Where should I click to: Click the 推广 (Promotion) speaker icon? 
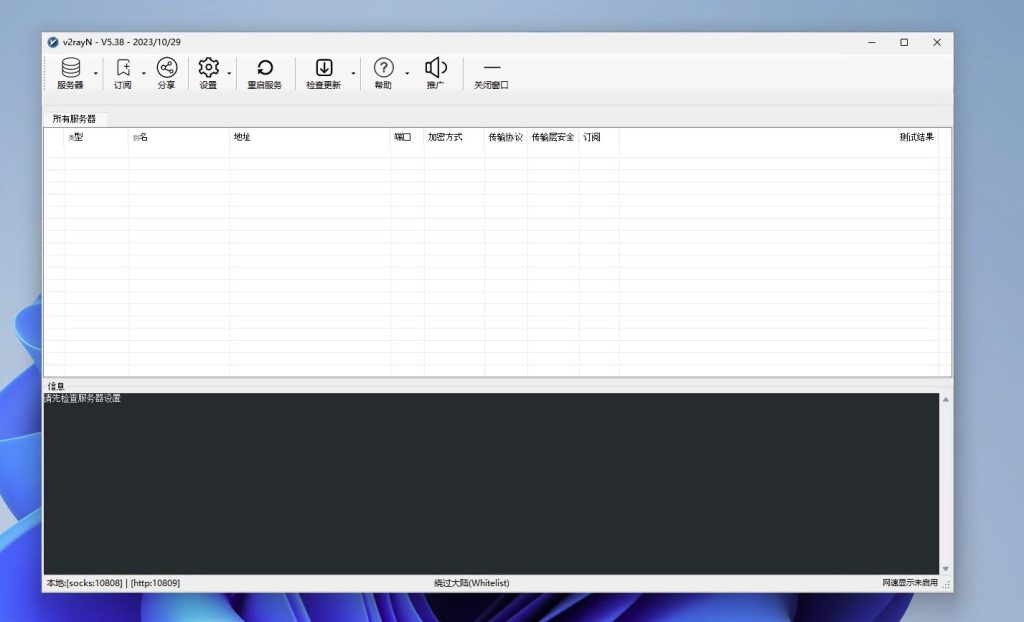pyautogui.click(x=436, y=73)
